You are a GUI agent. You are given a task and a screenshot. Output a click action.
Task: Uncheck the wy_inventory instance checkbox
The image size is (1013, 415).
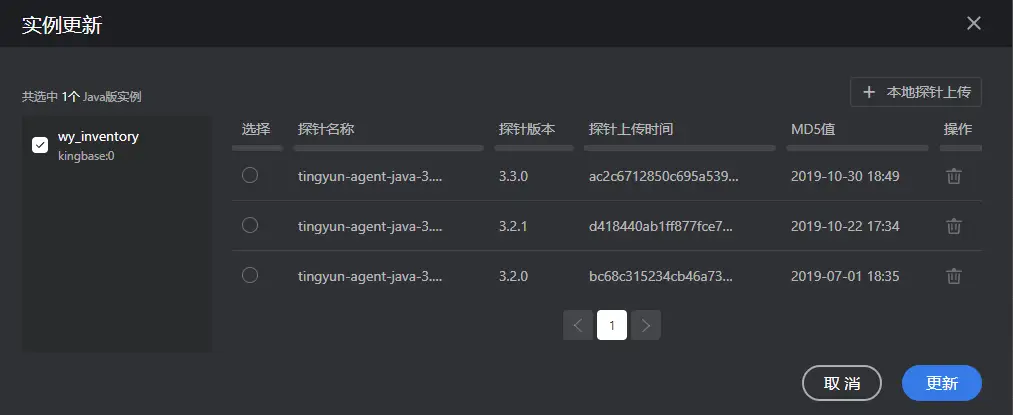(x=40, y=145)
